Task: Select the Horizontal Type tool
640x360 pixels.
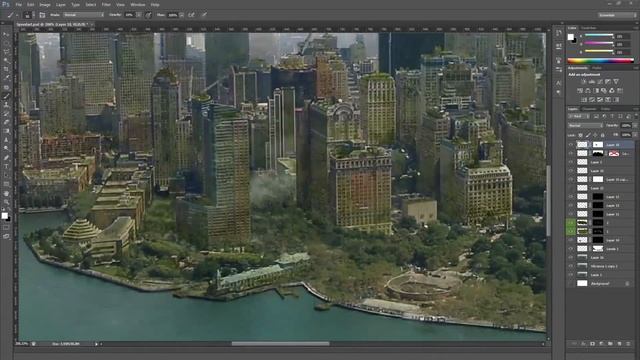Action: (x=7, y=166)
